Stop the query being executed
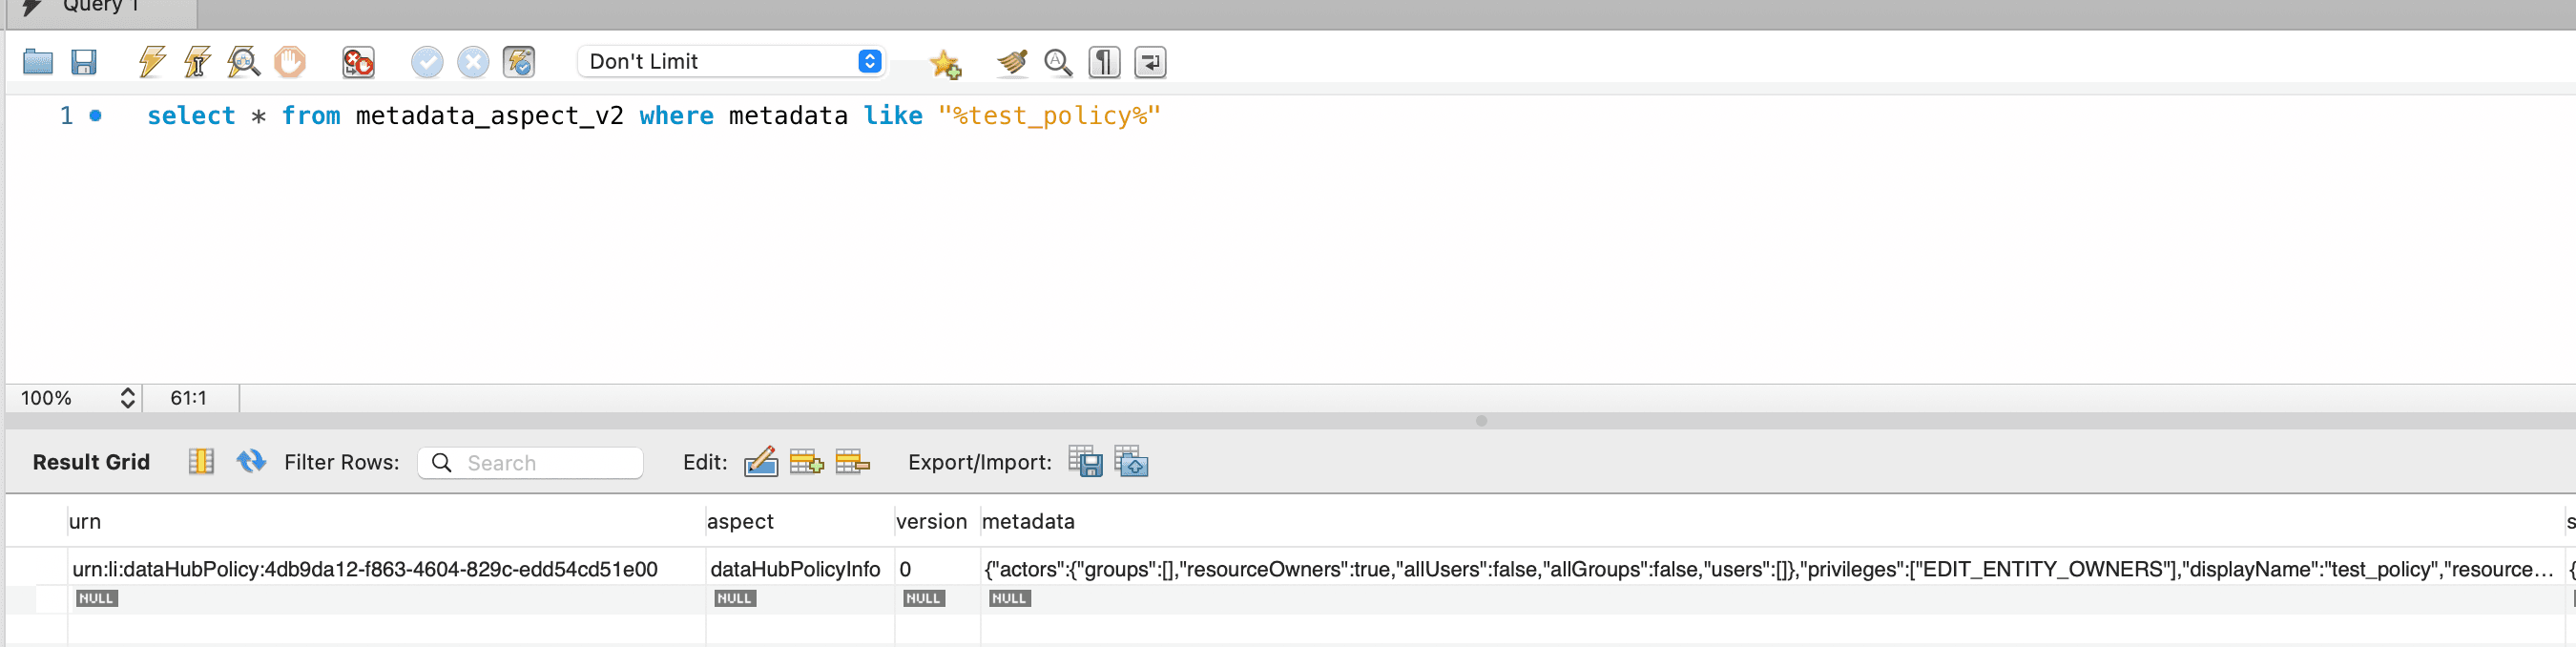Viewport: 2576px width, 647px height. click(290, 62)
